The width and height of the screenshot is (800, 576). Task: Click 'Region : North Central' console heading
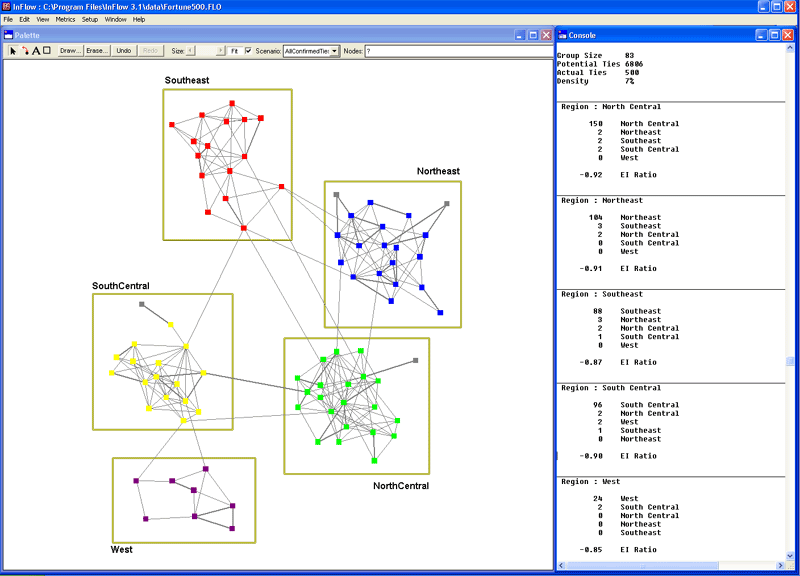tap(611, 107)
